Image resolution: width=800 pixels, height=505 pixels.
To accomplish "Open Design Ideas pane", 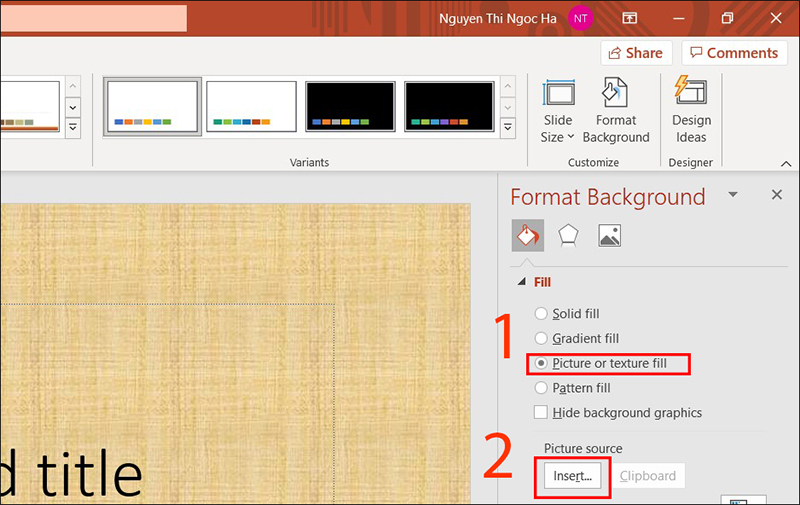I will pos(691,114).
